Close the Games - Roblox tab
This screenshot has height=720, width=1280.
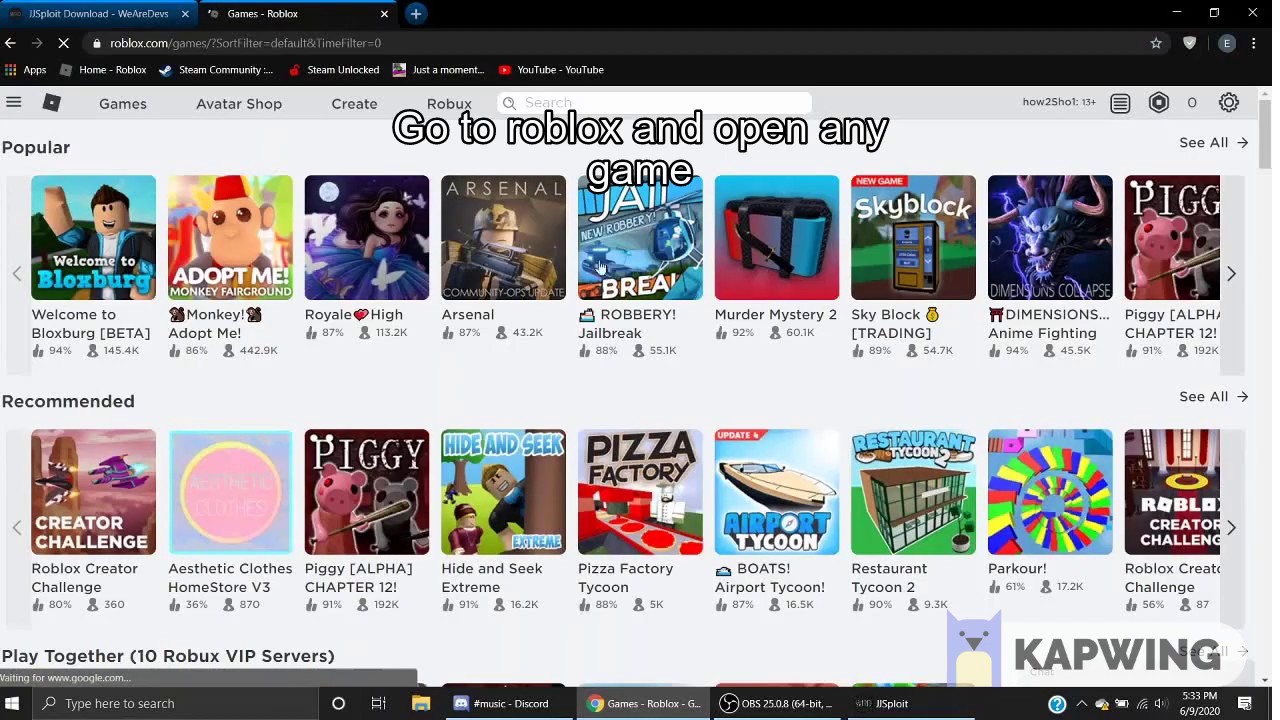tap(384, 13)
